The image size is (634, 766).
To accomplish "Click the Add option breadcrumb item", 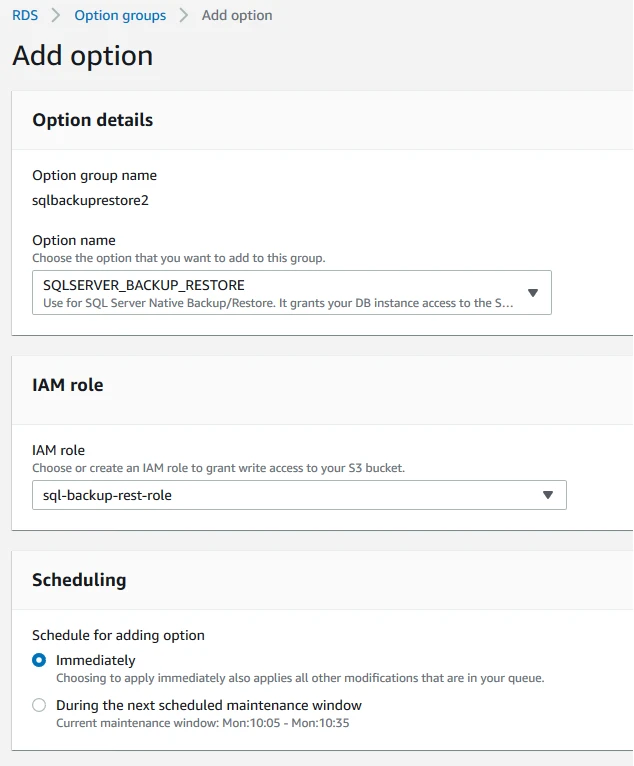I will click(237, 16).
